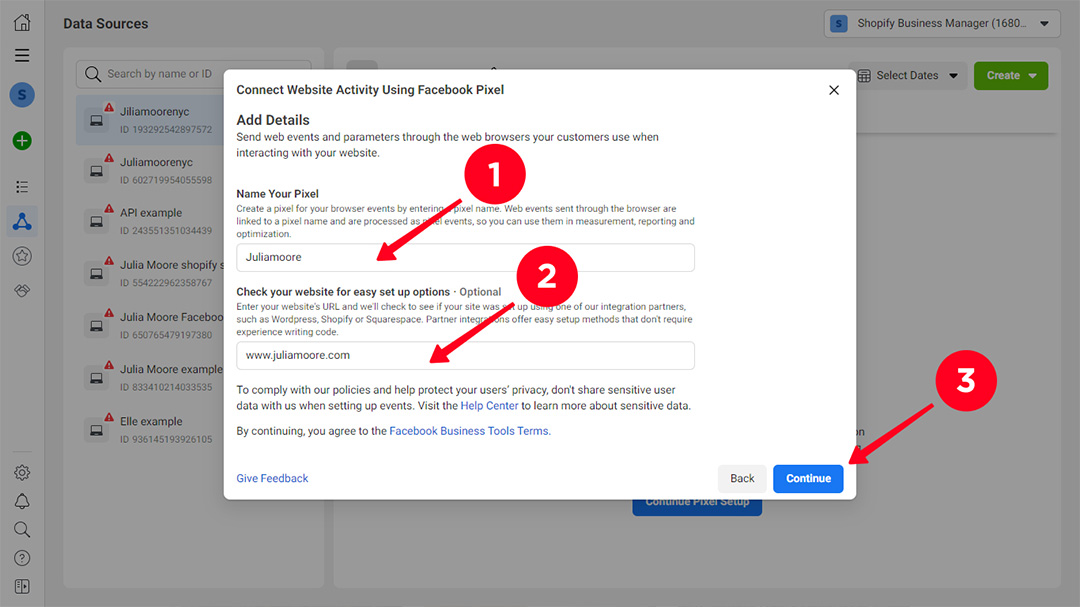Screen dimensions: 1080x607
Task: Click the magnifier icon in search field
Action: pos(93,74)
